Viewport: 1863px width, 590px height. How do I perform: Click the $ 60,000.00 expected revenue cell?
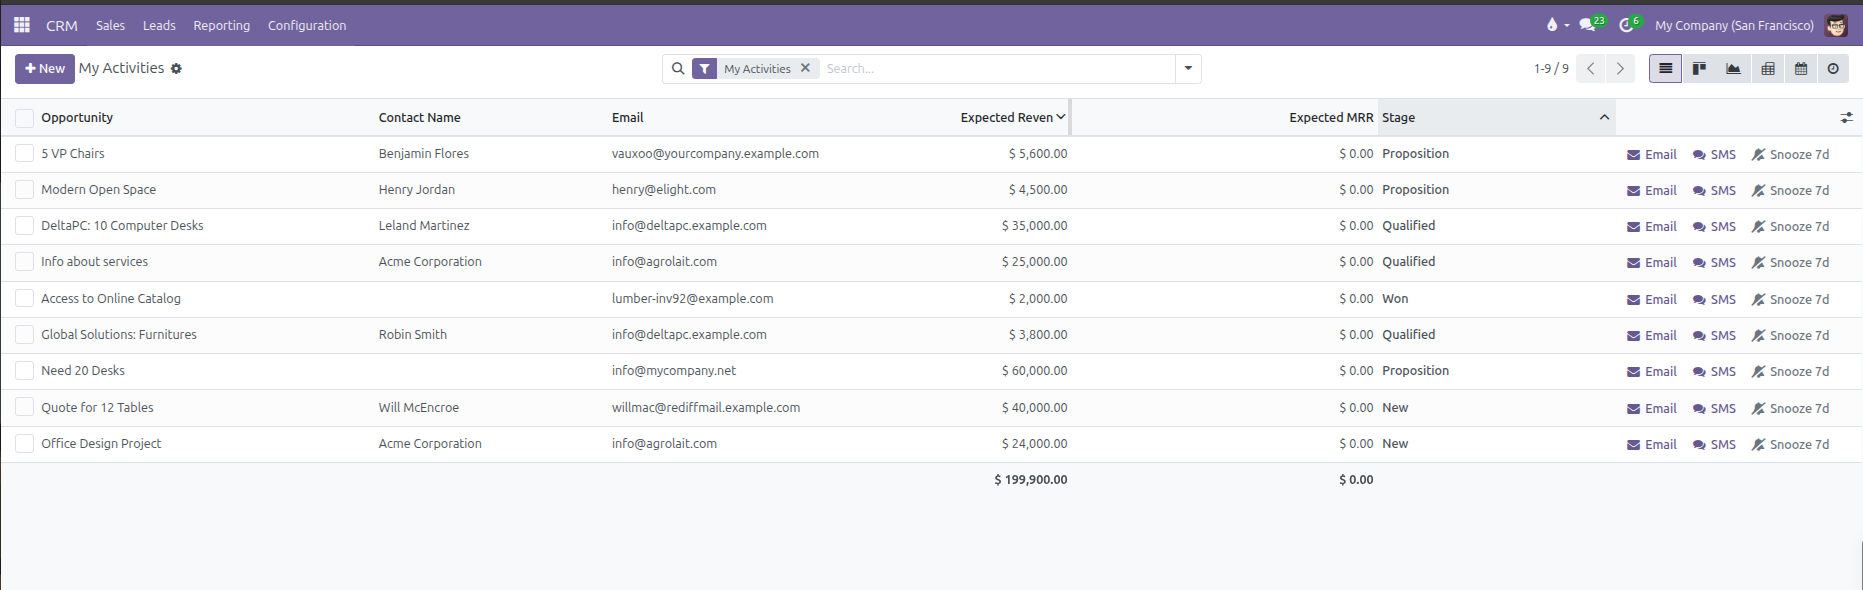point(1034,371)
